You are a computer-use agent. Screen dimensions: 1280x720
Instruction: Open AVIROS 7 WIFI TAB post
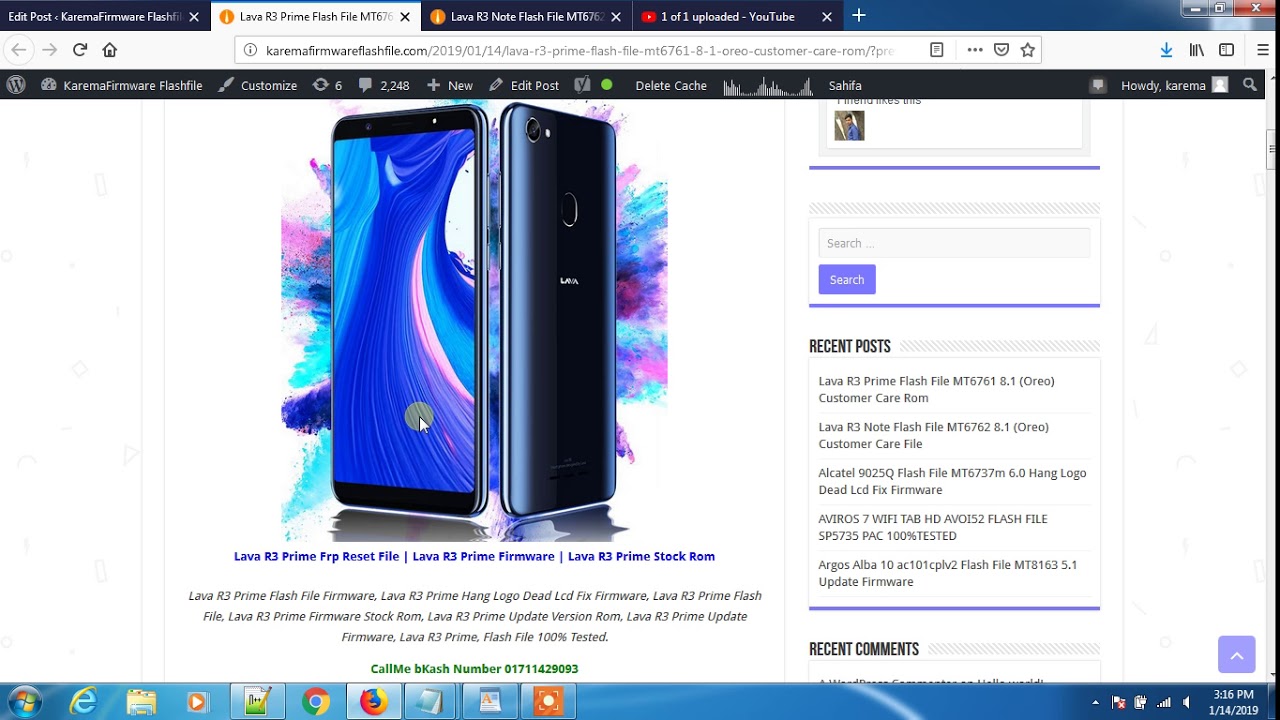point(933,527)
